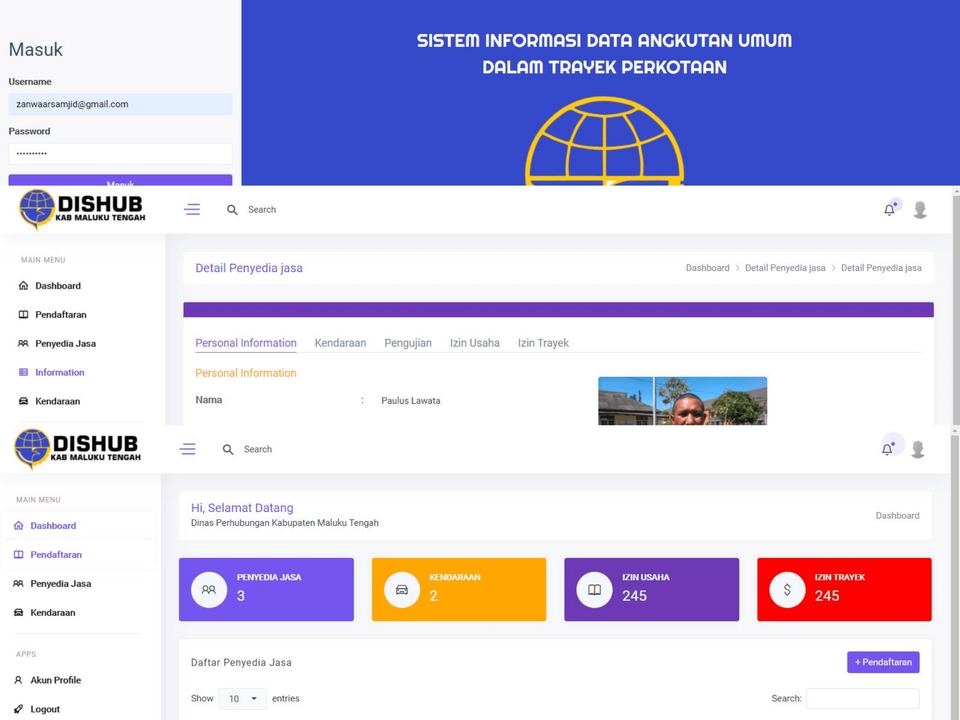Viewport: 960px width, 720px height.
Task: Open the Pengujian tab
Action: (408, 343)
